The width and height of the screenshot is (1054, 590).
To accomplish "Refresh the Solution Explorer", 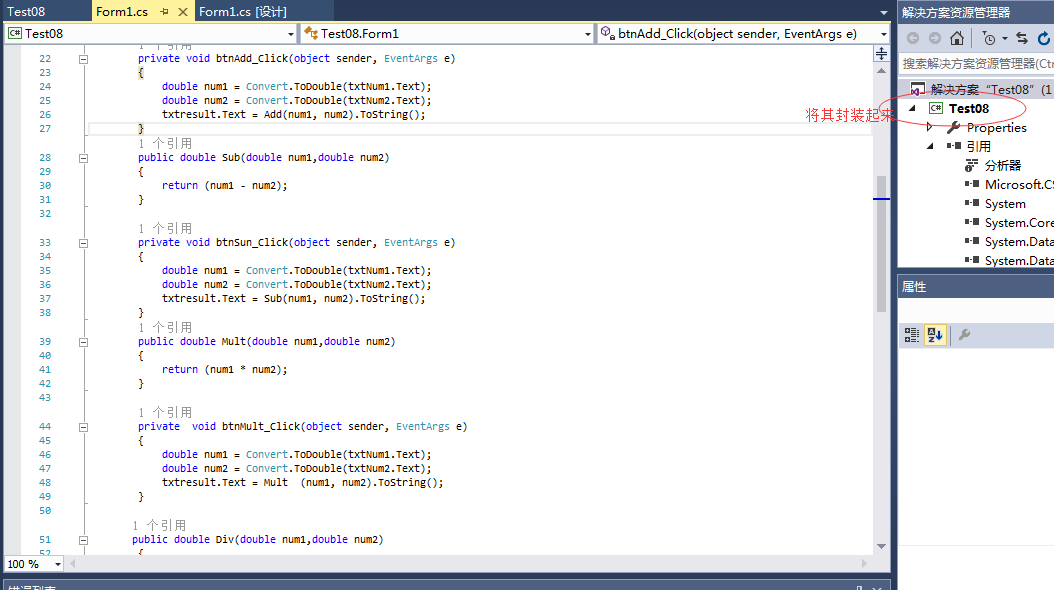I will point(1044,38).
